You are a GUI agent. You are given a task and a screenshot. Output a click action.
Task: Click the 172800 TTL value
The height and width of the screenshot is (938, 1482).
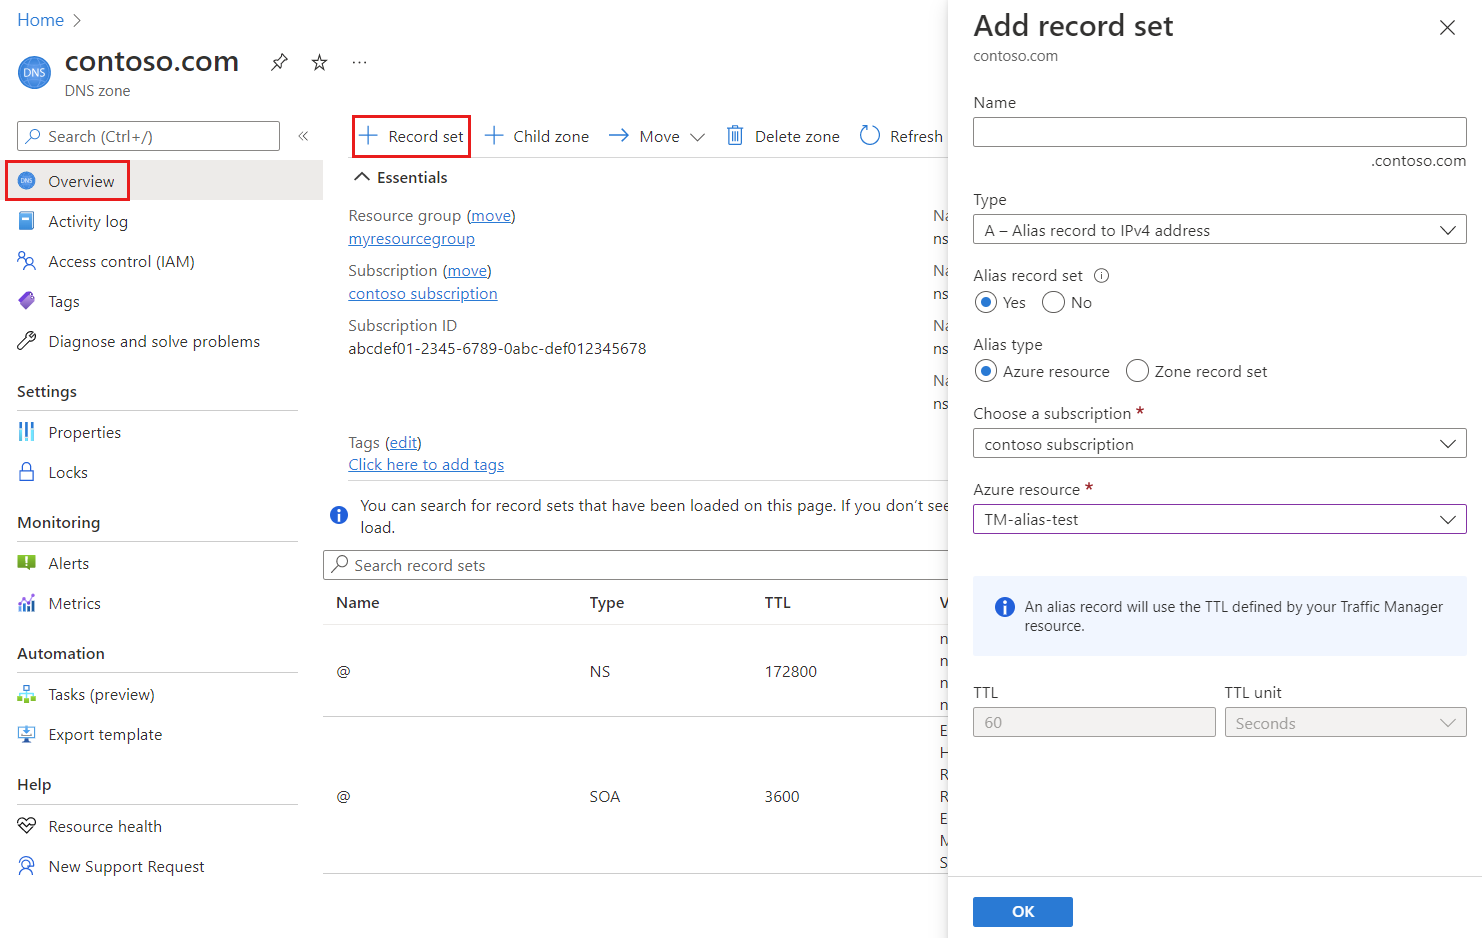[791, 671]
